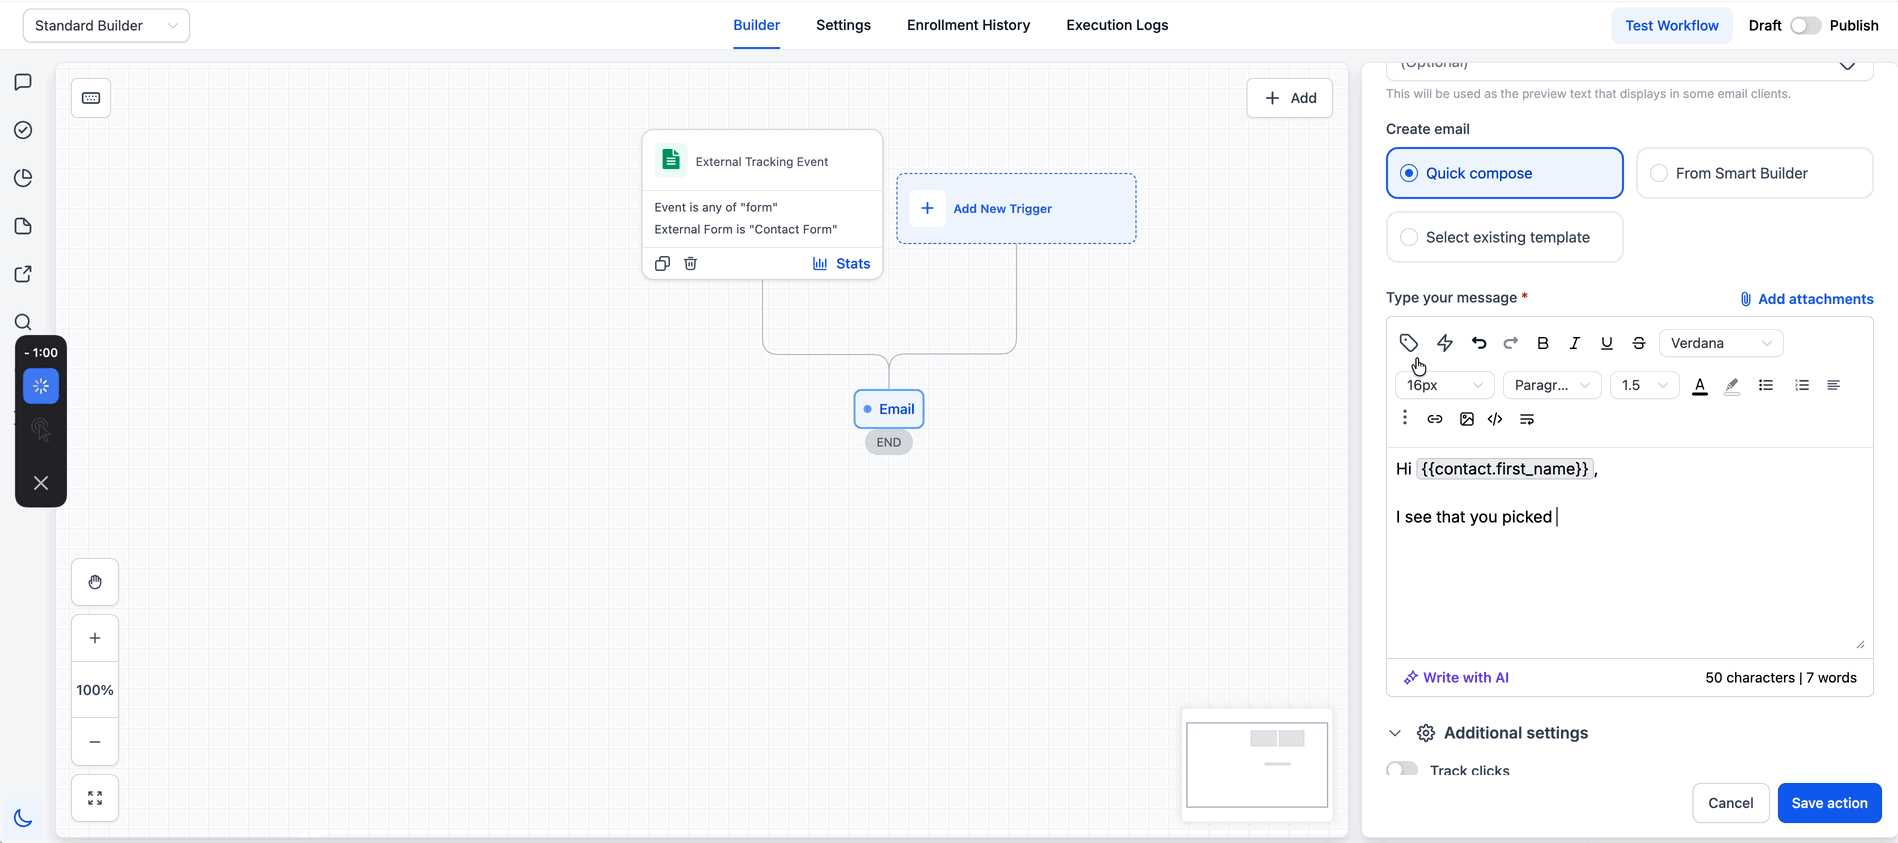1898x843 pixels.
Task: Insert a hyperlink in message
Action: coord(1435,419)
